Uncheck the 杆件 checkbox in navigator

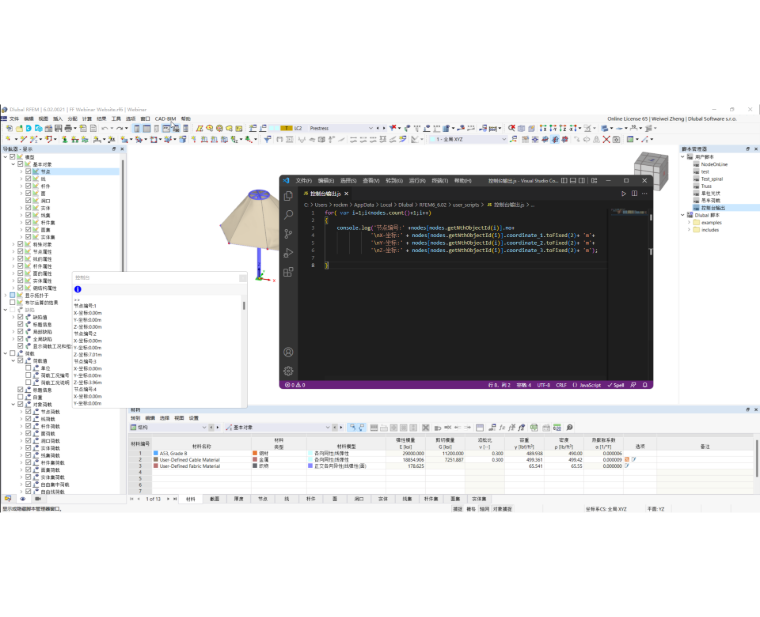point(28,186)
